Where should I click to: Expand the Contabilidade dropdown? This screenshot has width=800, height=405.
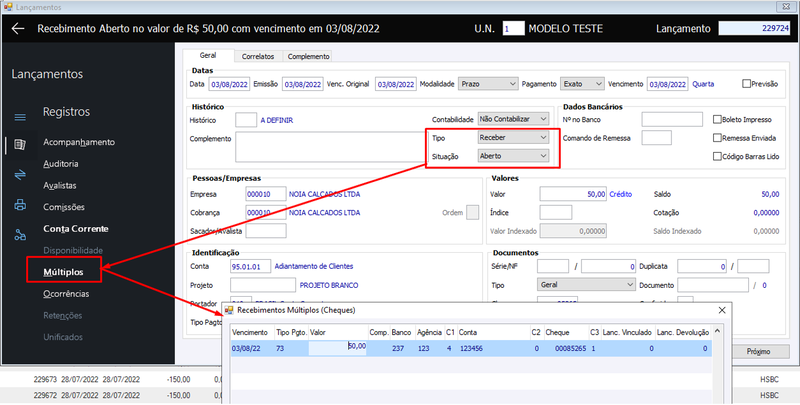(513, 119)
